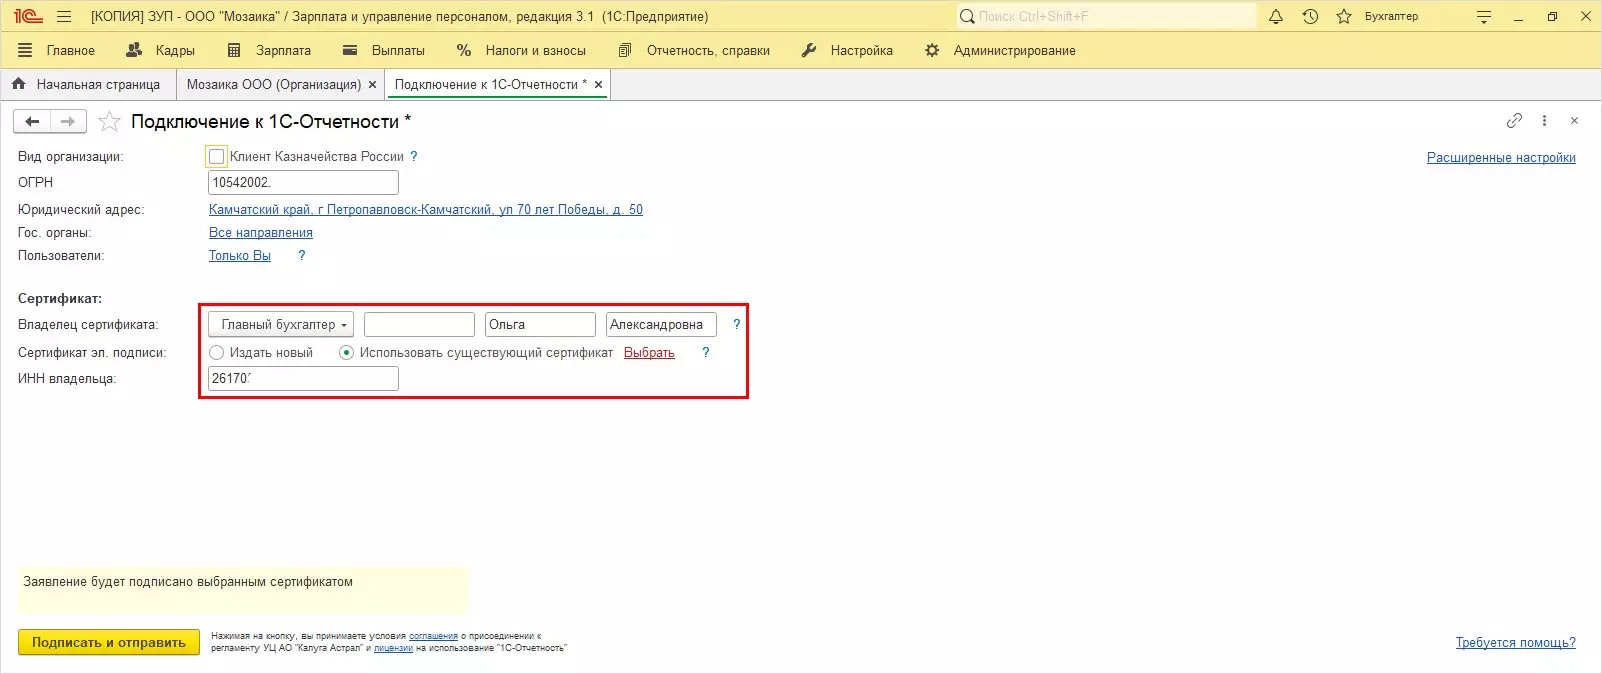
Task: Open notifications bell icon
Action: (1276, 16)
